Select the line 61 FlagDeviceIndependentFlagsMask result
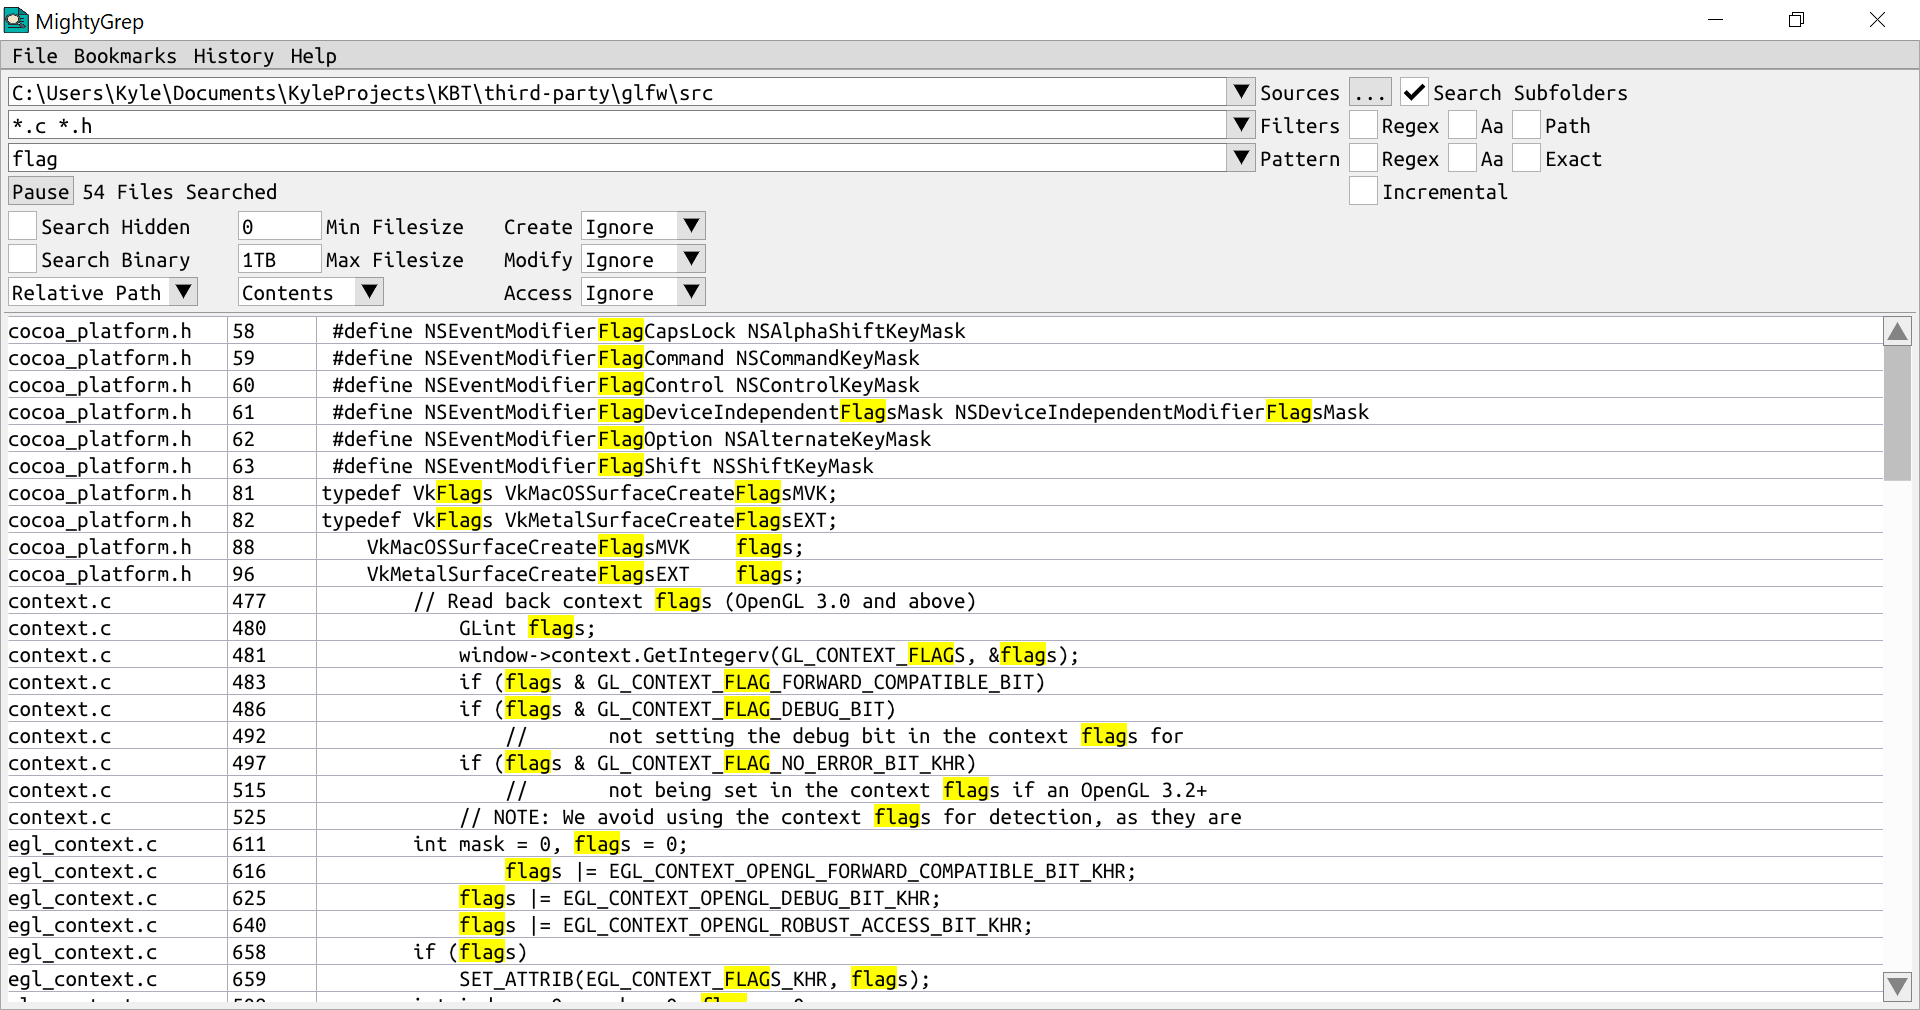 (x=945, y=412)
